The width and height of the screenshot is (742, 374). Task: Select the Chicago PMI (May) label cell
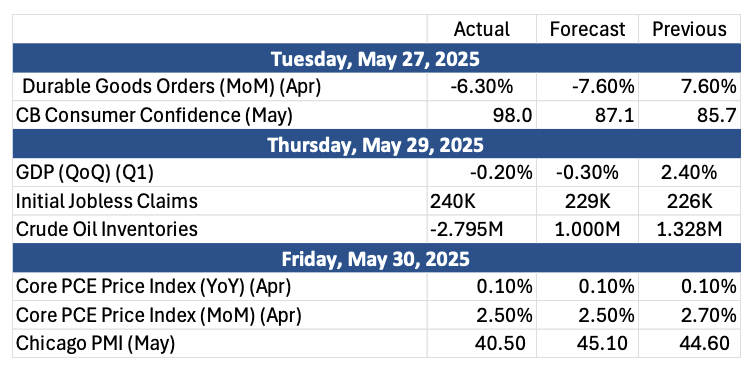tap(220, 344)
